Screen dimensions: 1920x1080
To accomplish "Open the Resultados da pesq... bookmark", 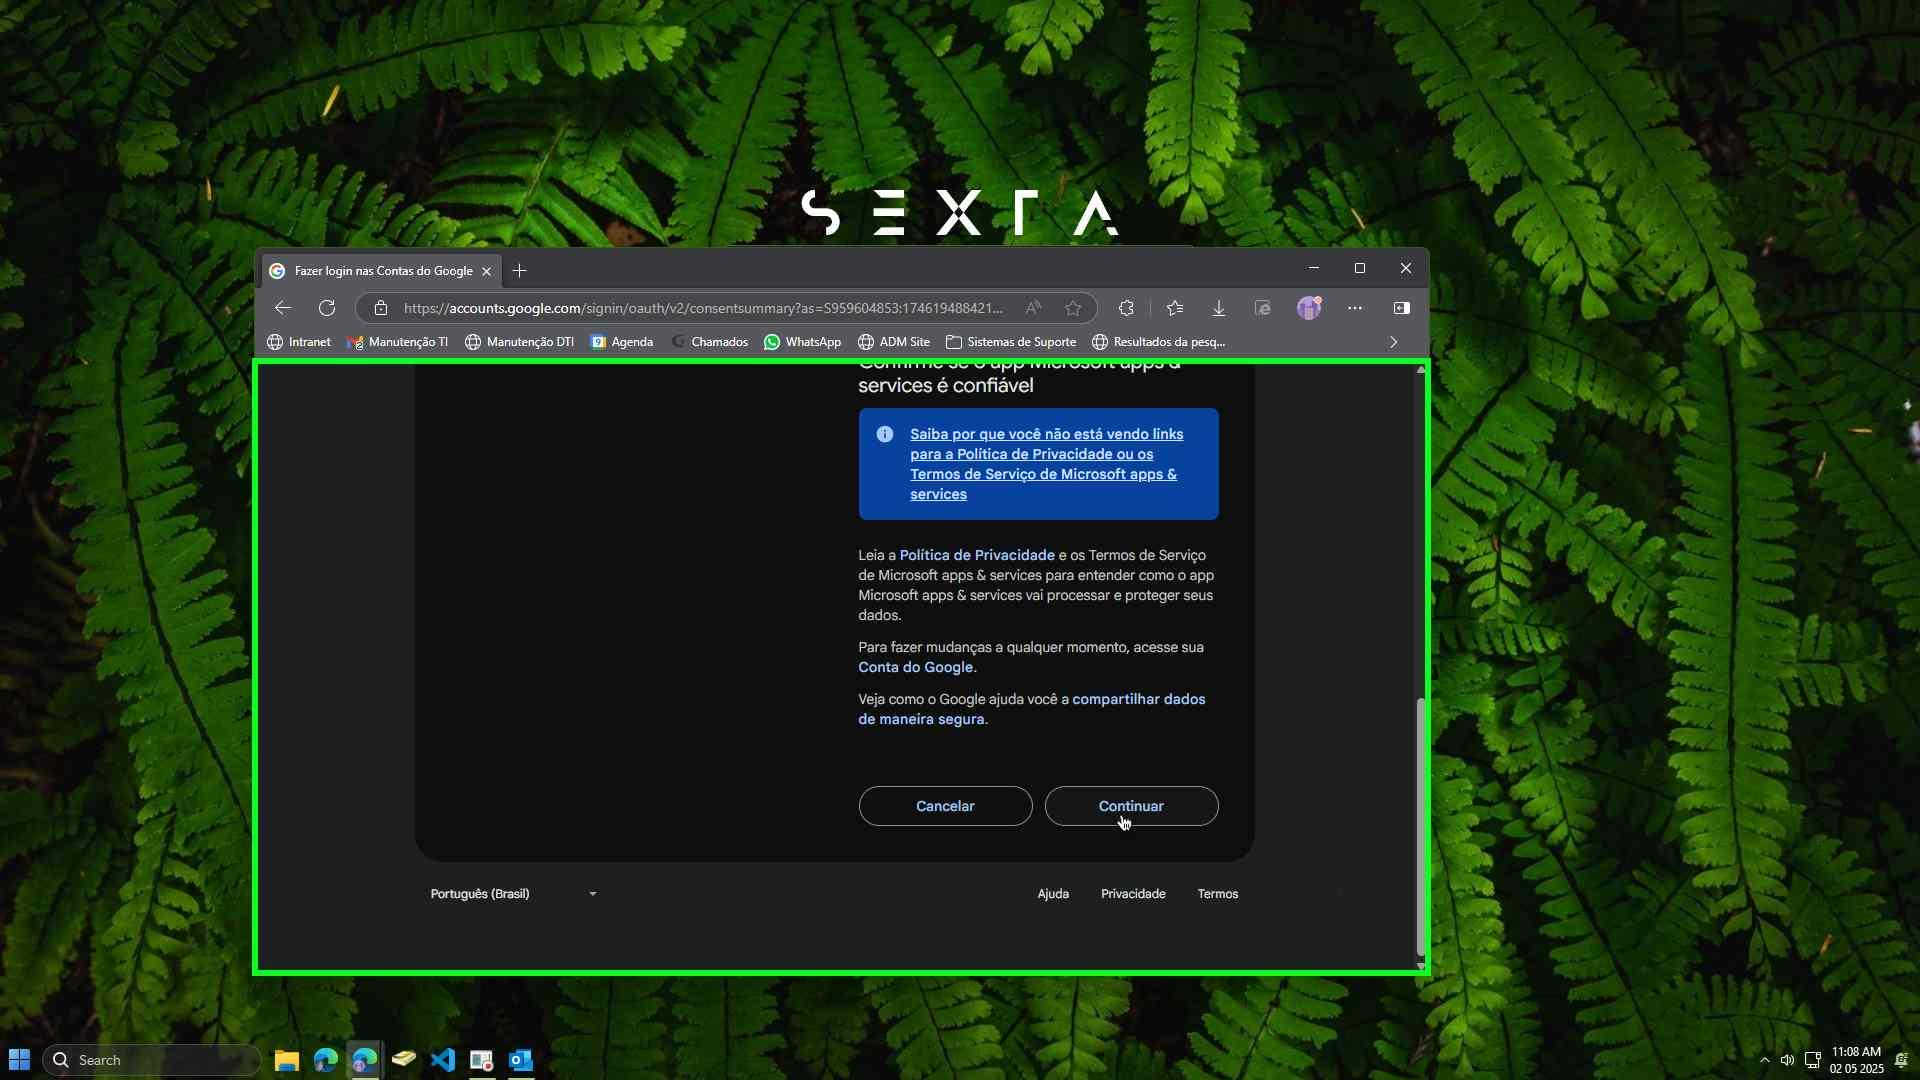I will pos(1159,342).
